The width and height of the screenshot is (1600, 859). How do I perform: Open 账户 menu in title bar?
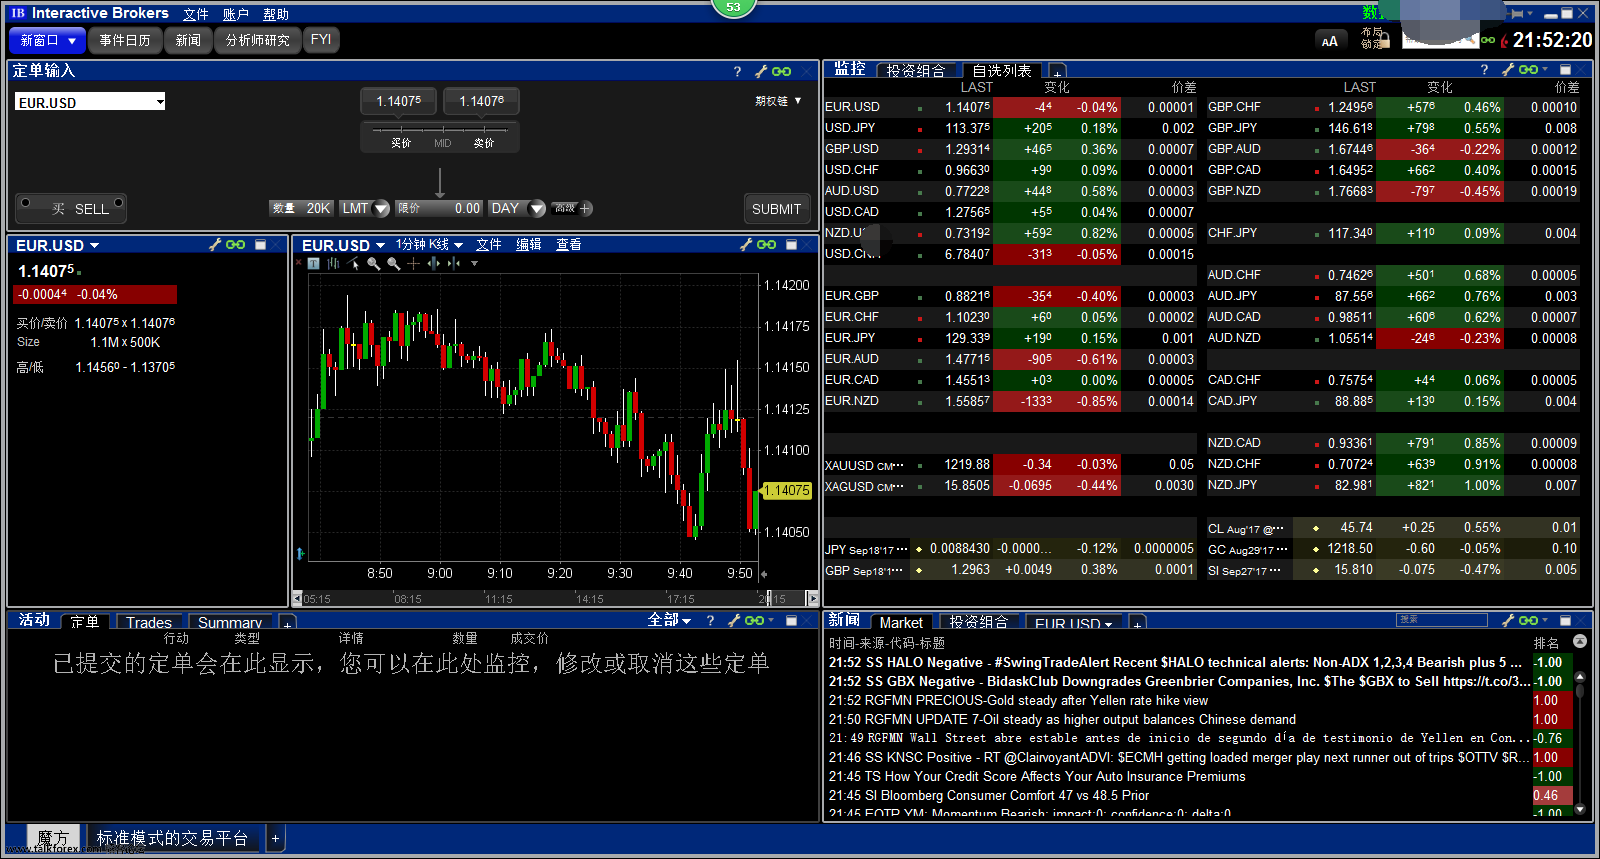(x=235, y=14)
